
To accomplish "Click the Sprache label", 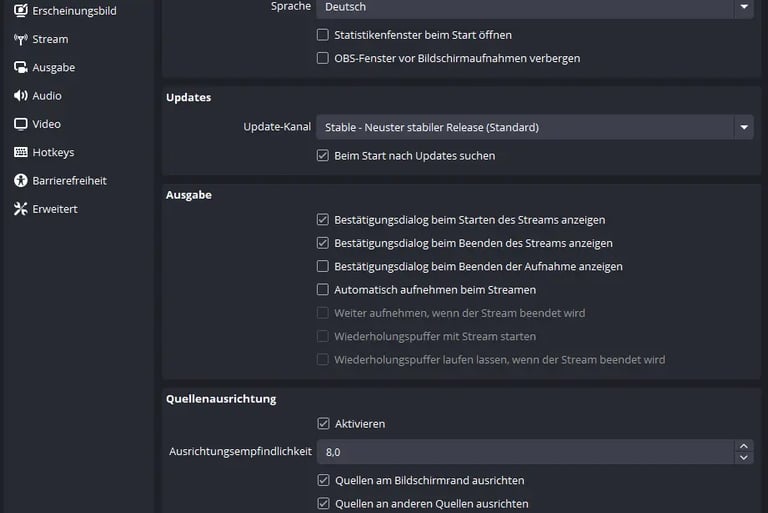I will 291,6.
